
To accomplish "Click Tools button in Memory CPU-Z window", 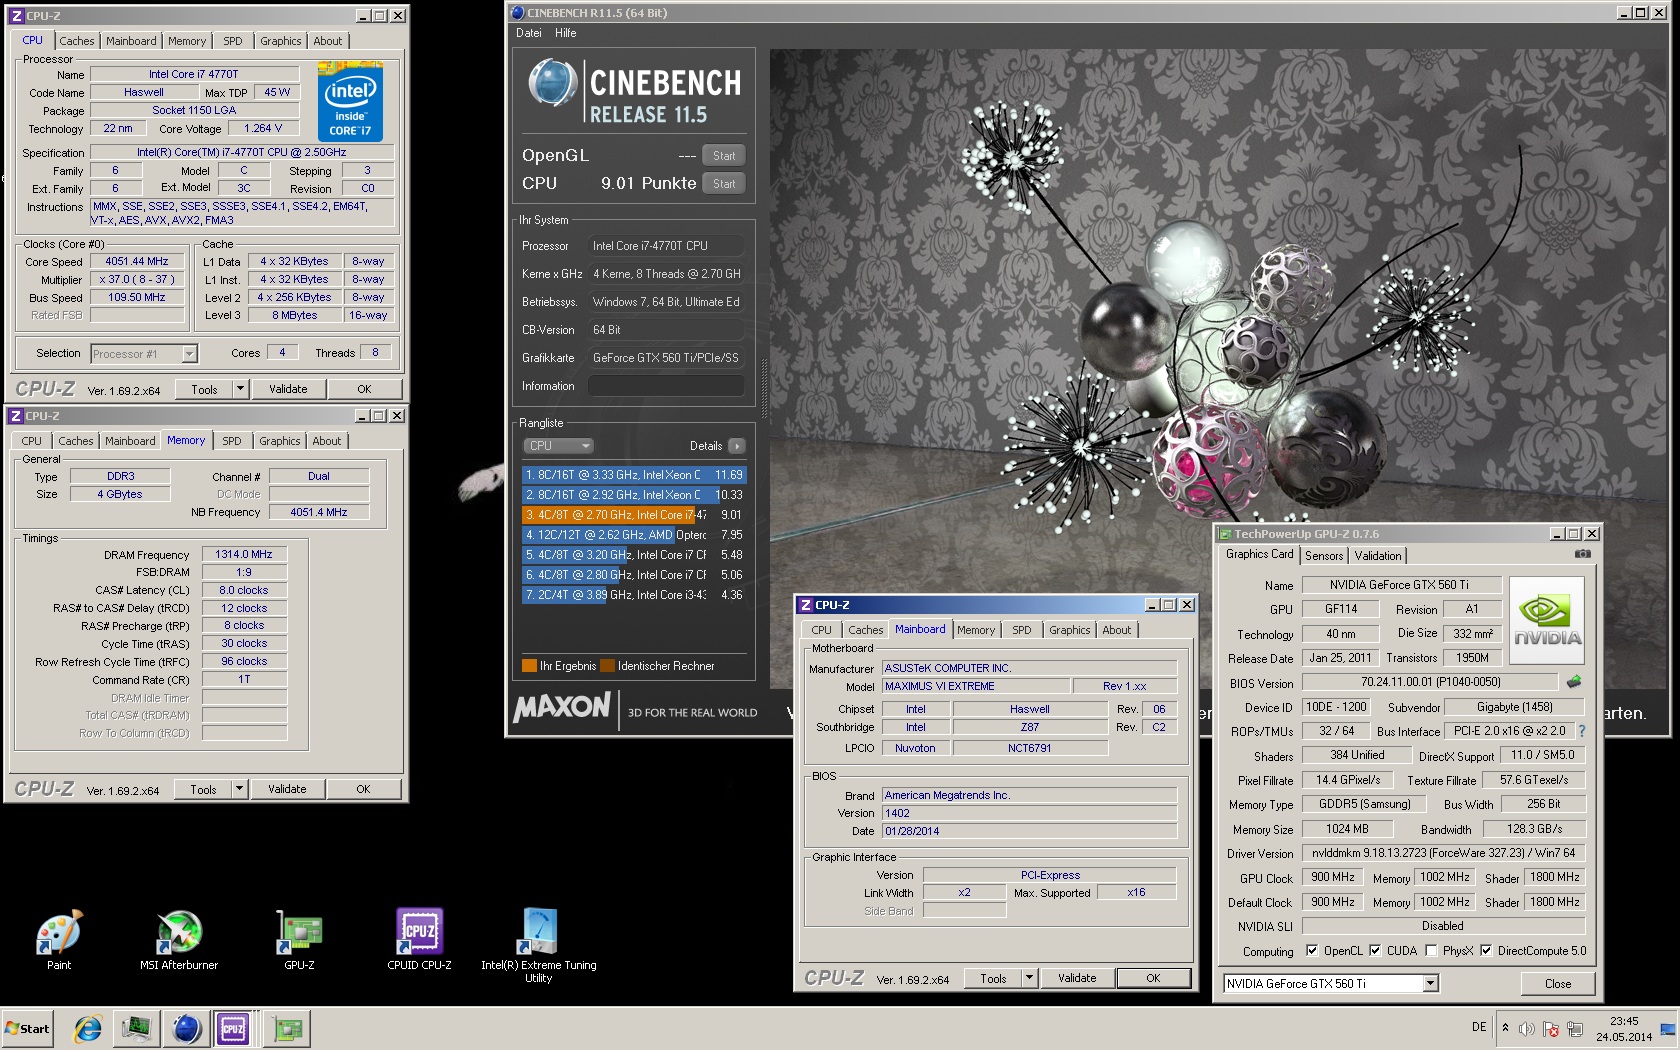I will (x=203, y=789).
